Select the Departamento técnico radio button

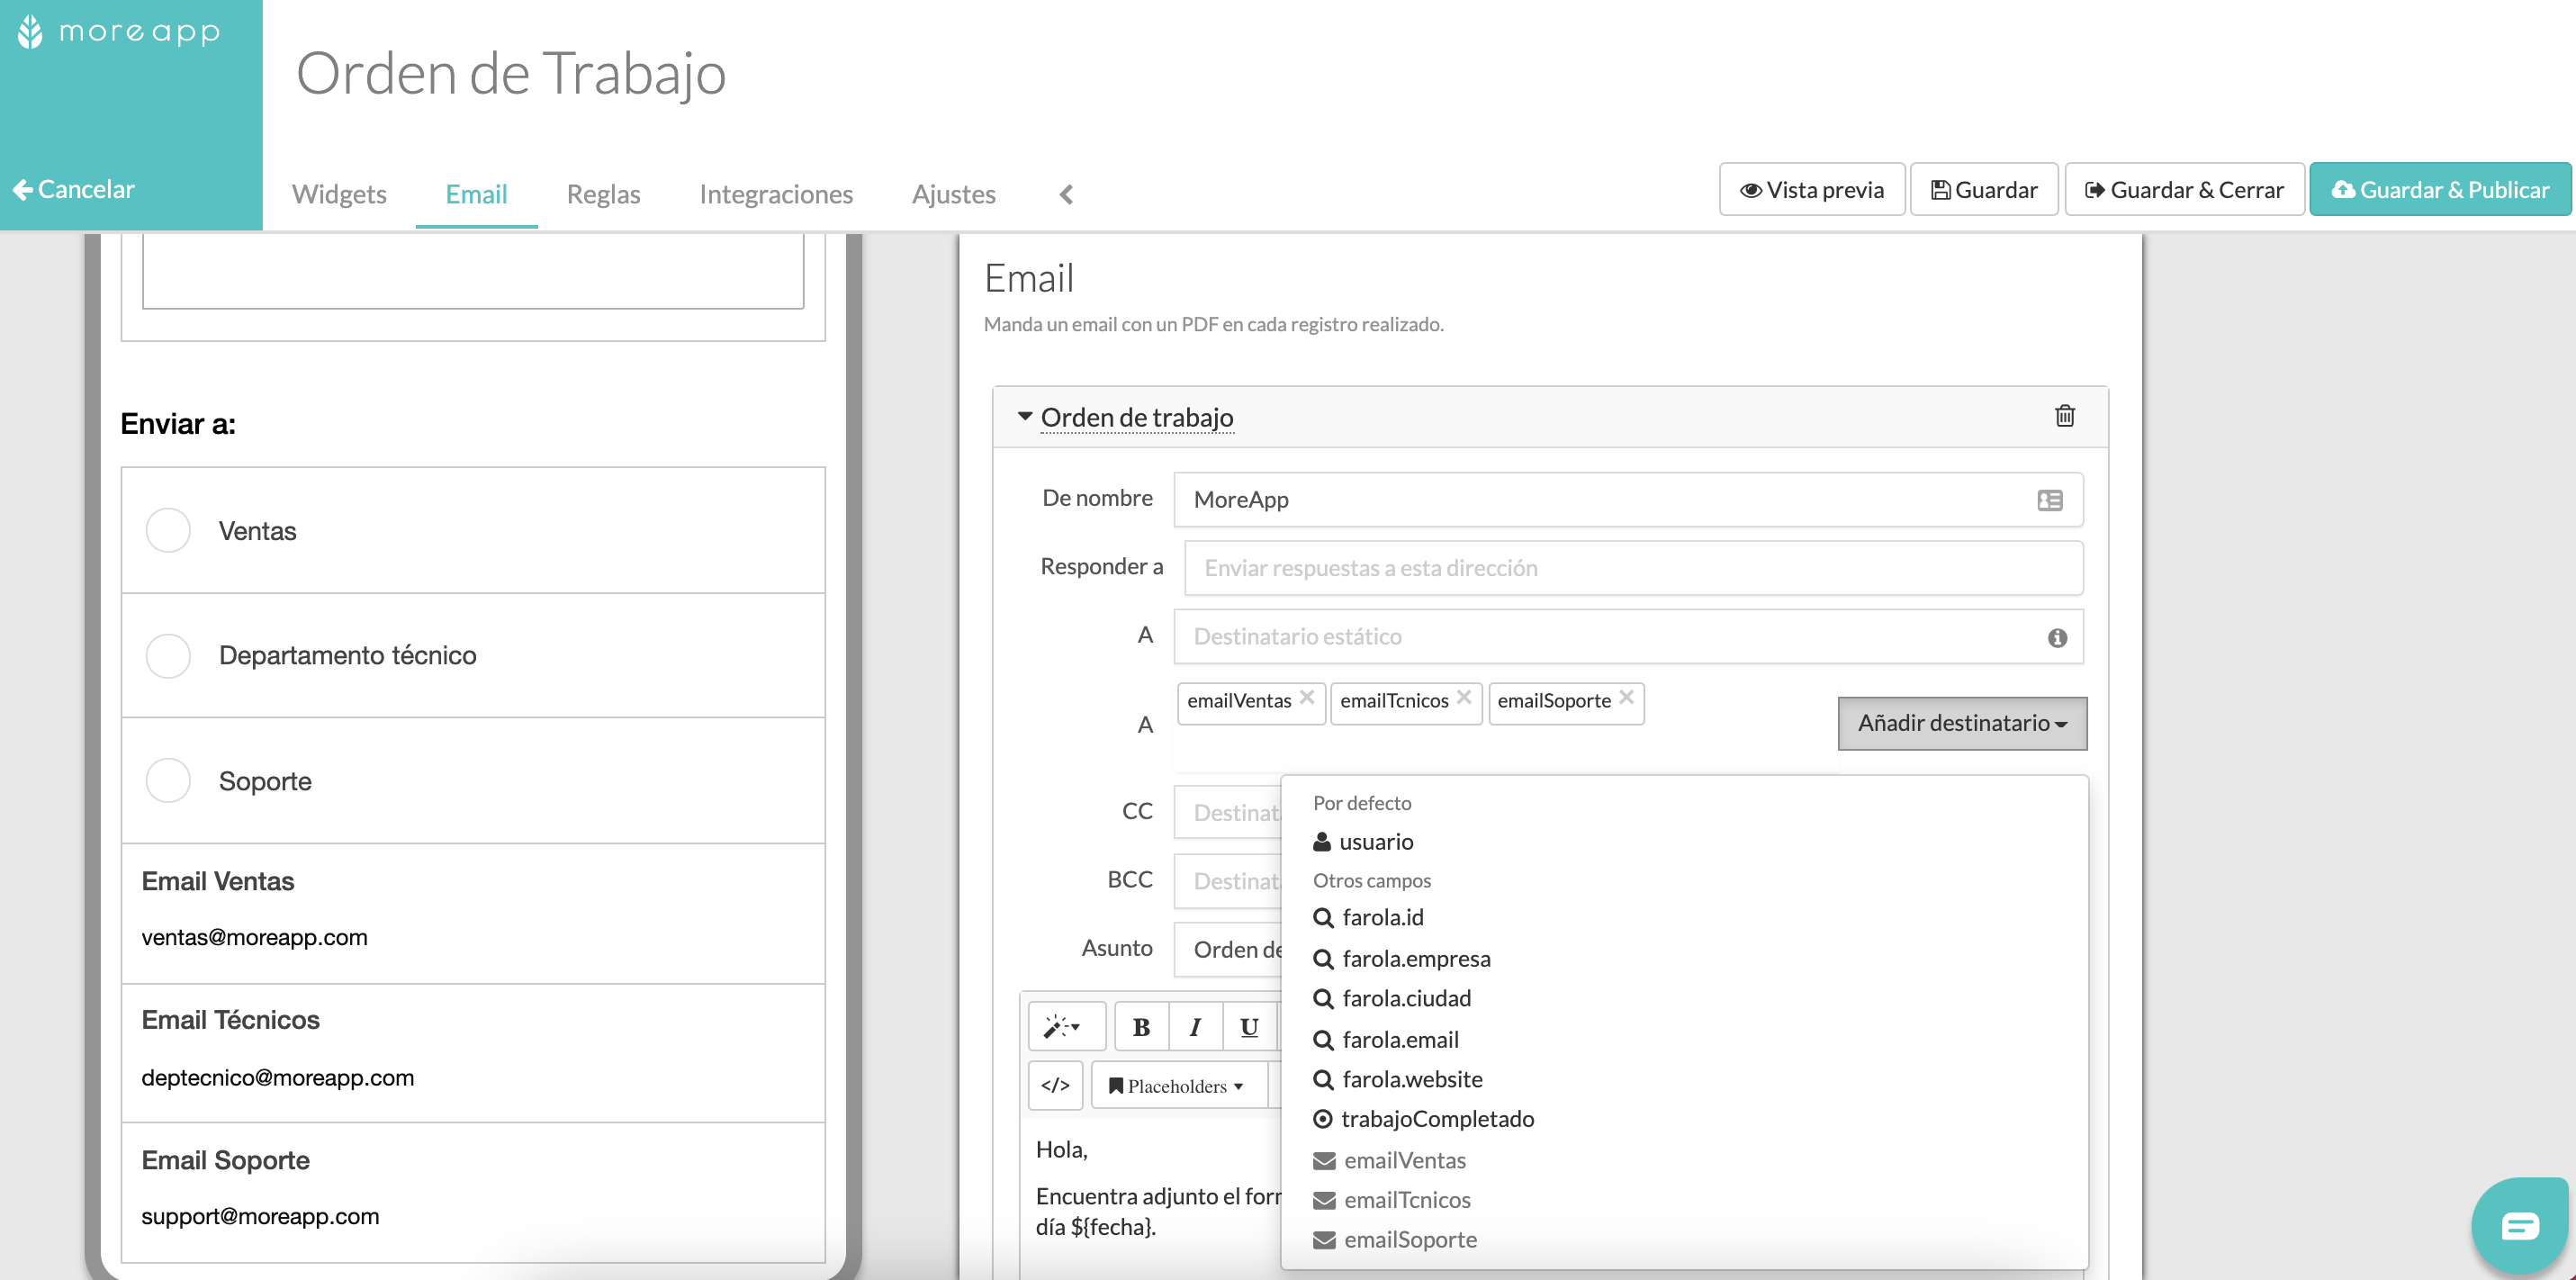pos(168,656)
